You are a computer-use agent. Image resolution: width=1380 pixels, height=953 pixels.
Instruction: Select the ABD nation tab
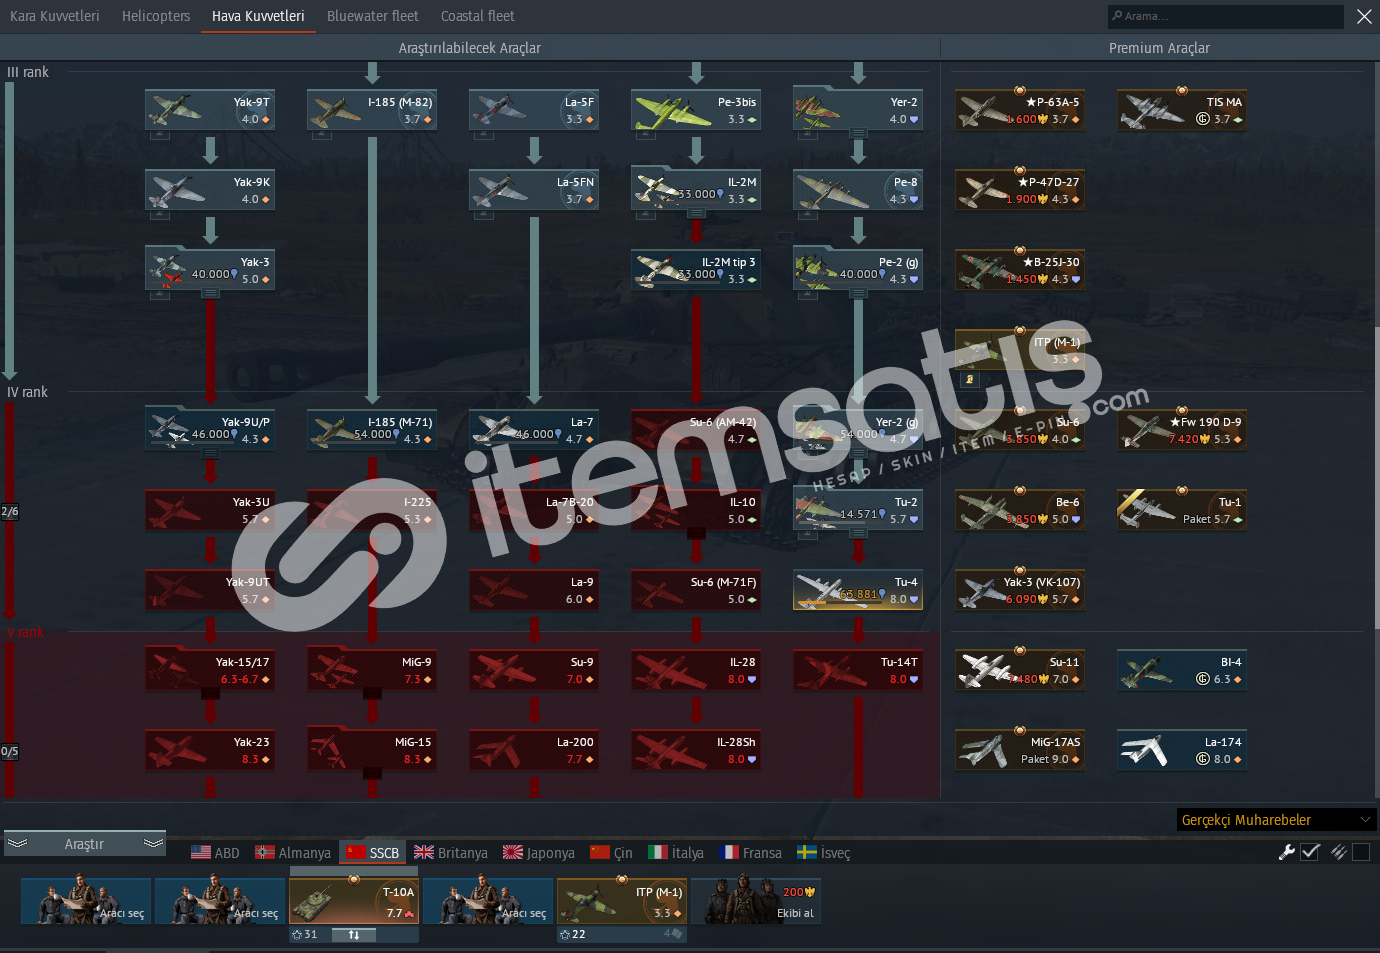coord(216,853)
